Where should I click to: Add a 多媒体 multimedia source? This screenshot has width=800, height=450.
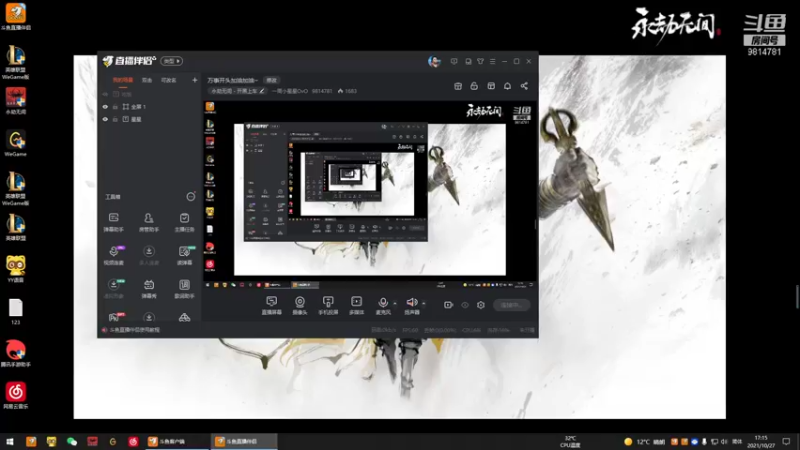[x=356, y=305]
